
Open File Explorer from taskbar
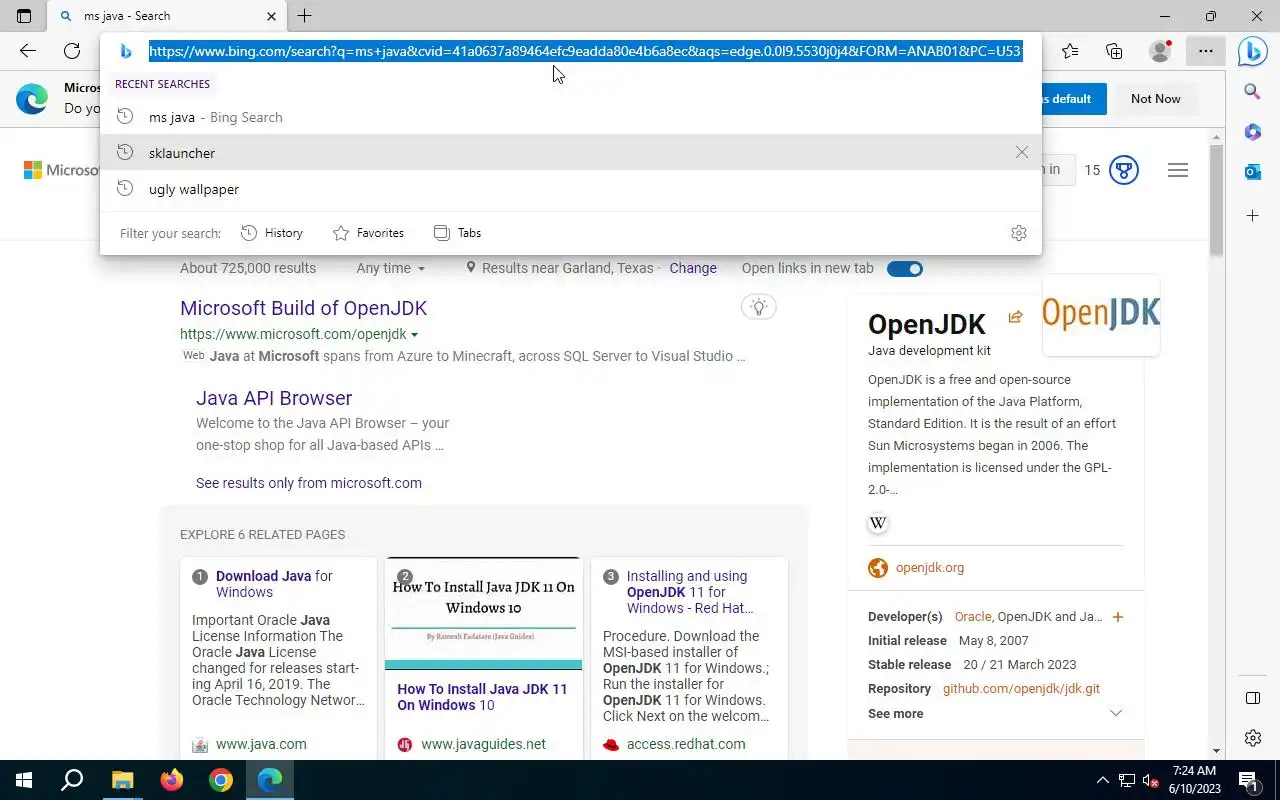122,780
